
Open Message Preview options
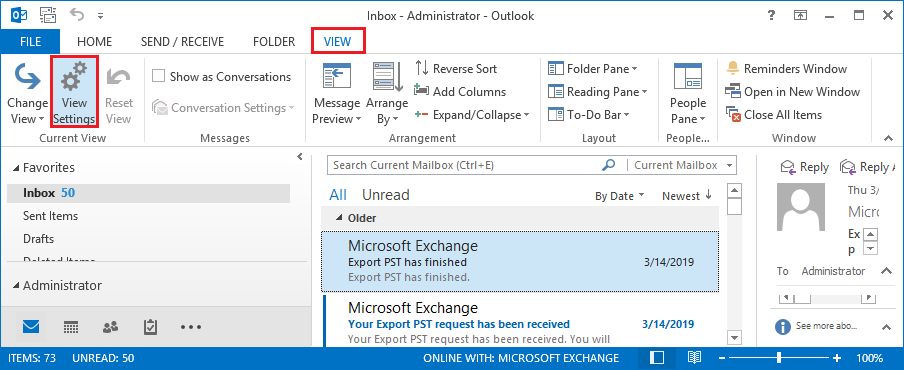(337, 93)
